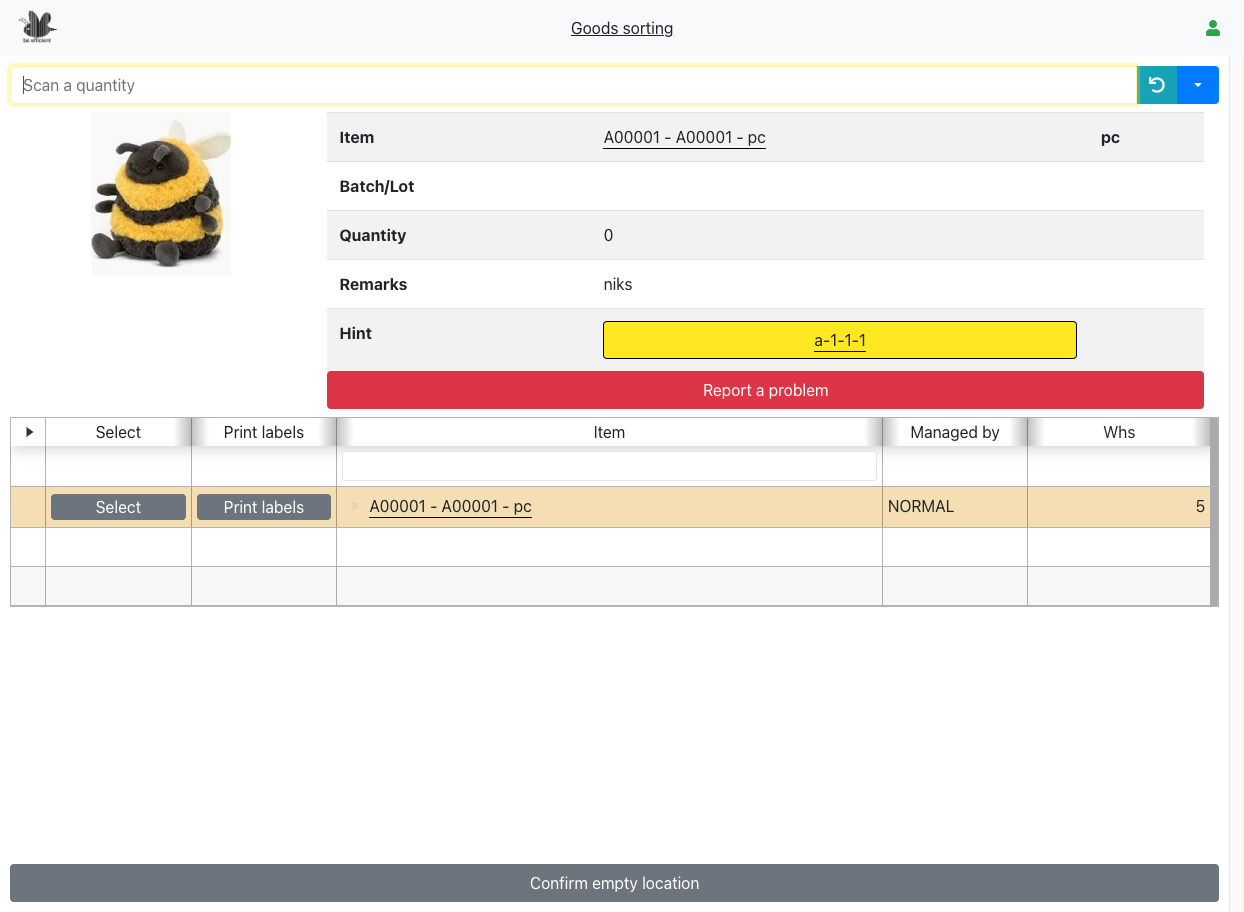Click the Goods sorting title link
Image resolution: width=1244 pixels, height=912 pixels.
pyautogui.click(x=621, y=28)
